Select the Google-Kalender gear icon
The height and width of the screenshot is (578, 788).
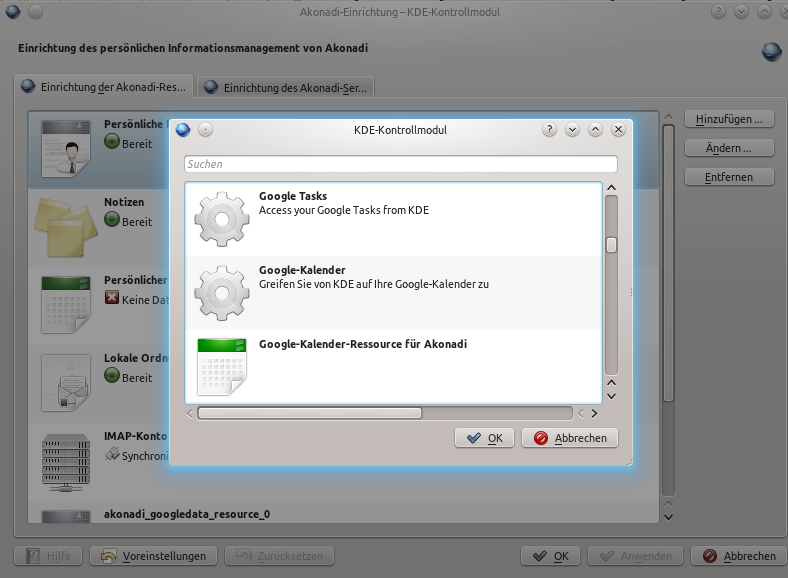coord(222,293)
